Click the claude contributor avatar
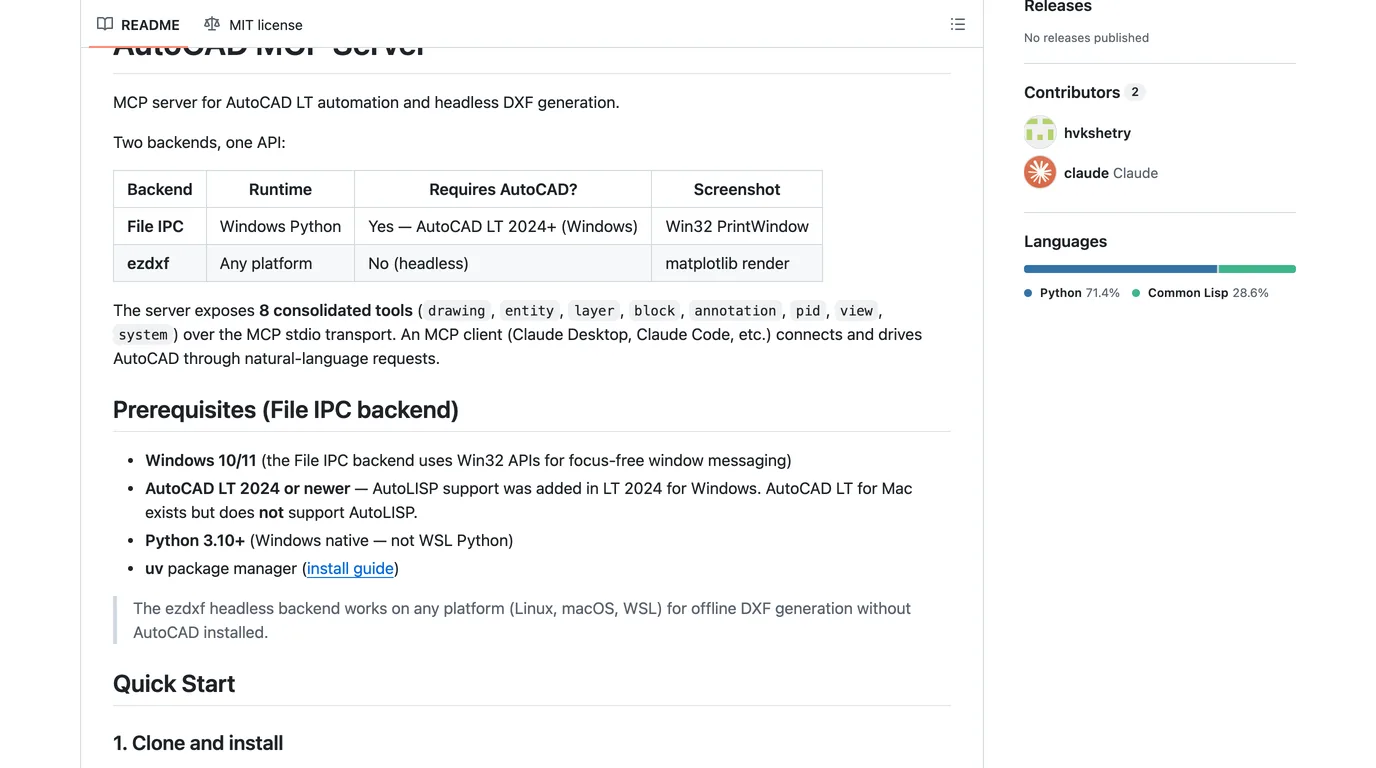Image resolution: width=1376 pixels, height=768 pixels. tap(1040, 172)
